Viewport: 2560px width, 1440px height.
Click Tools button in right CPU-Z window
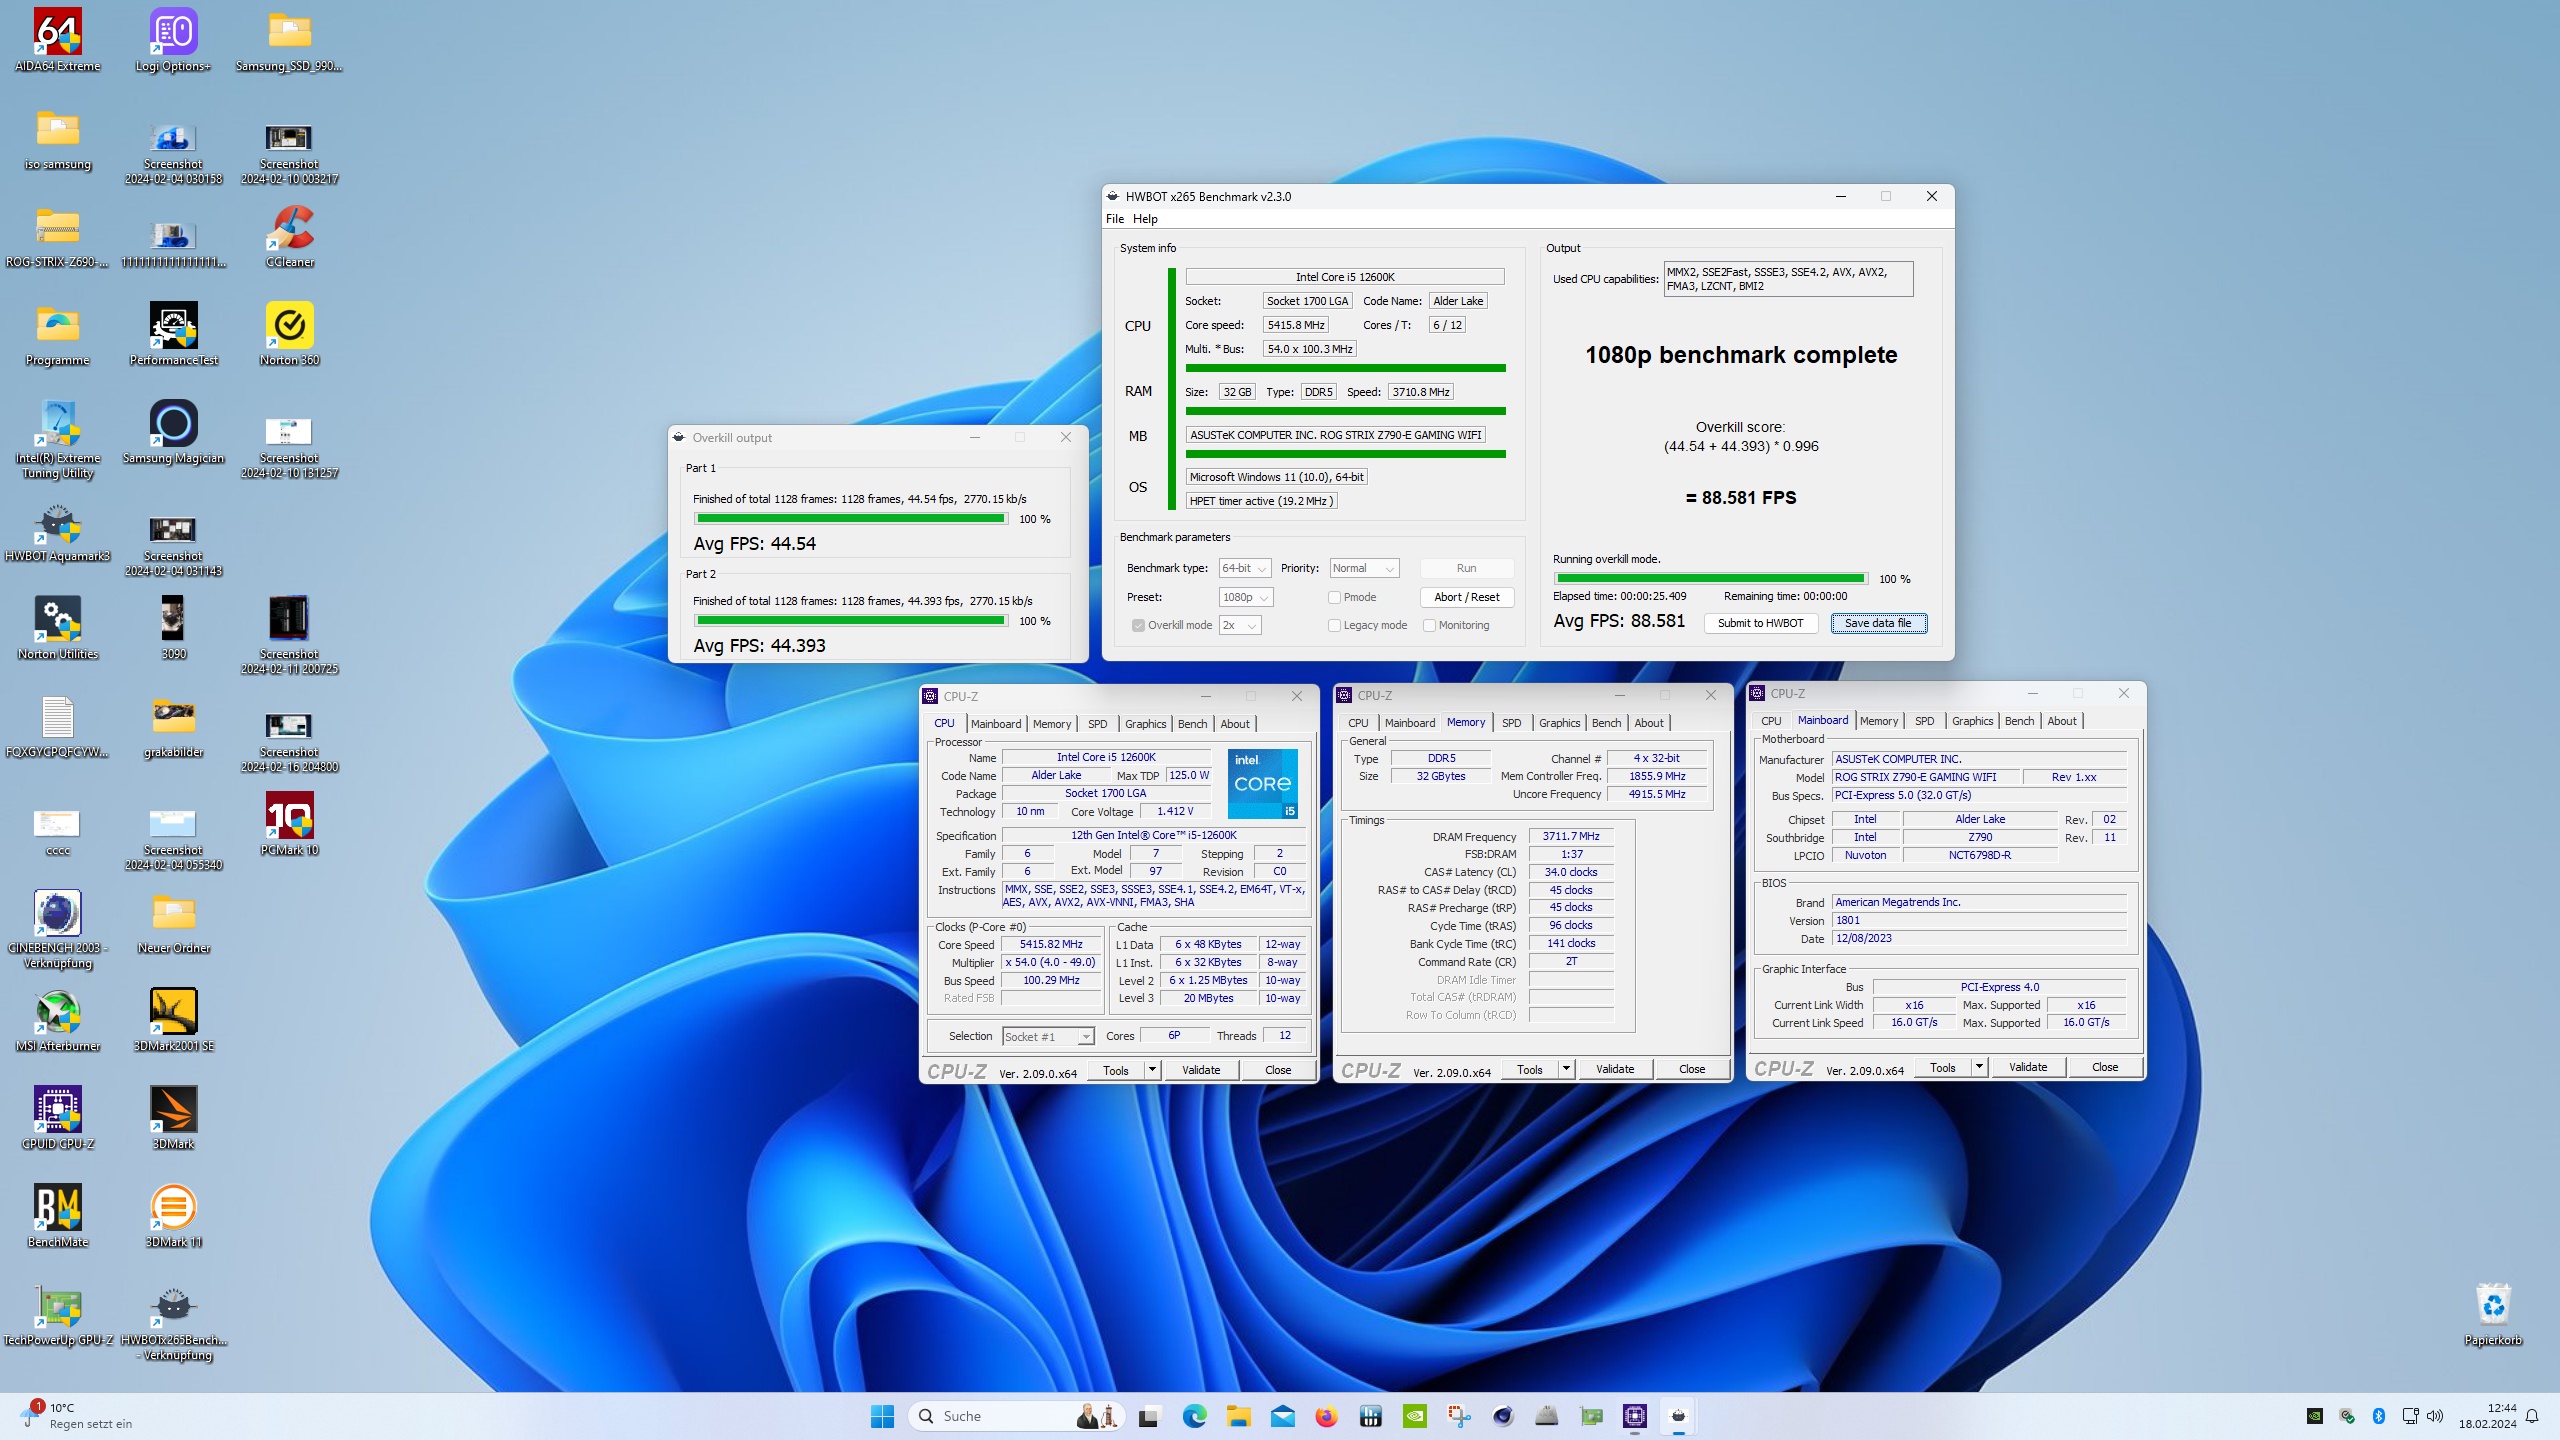pyautogui.click(x=1942, y=1067)
